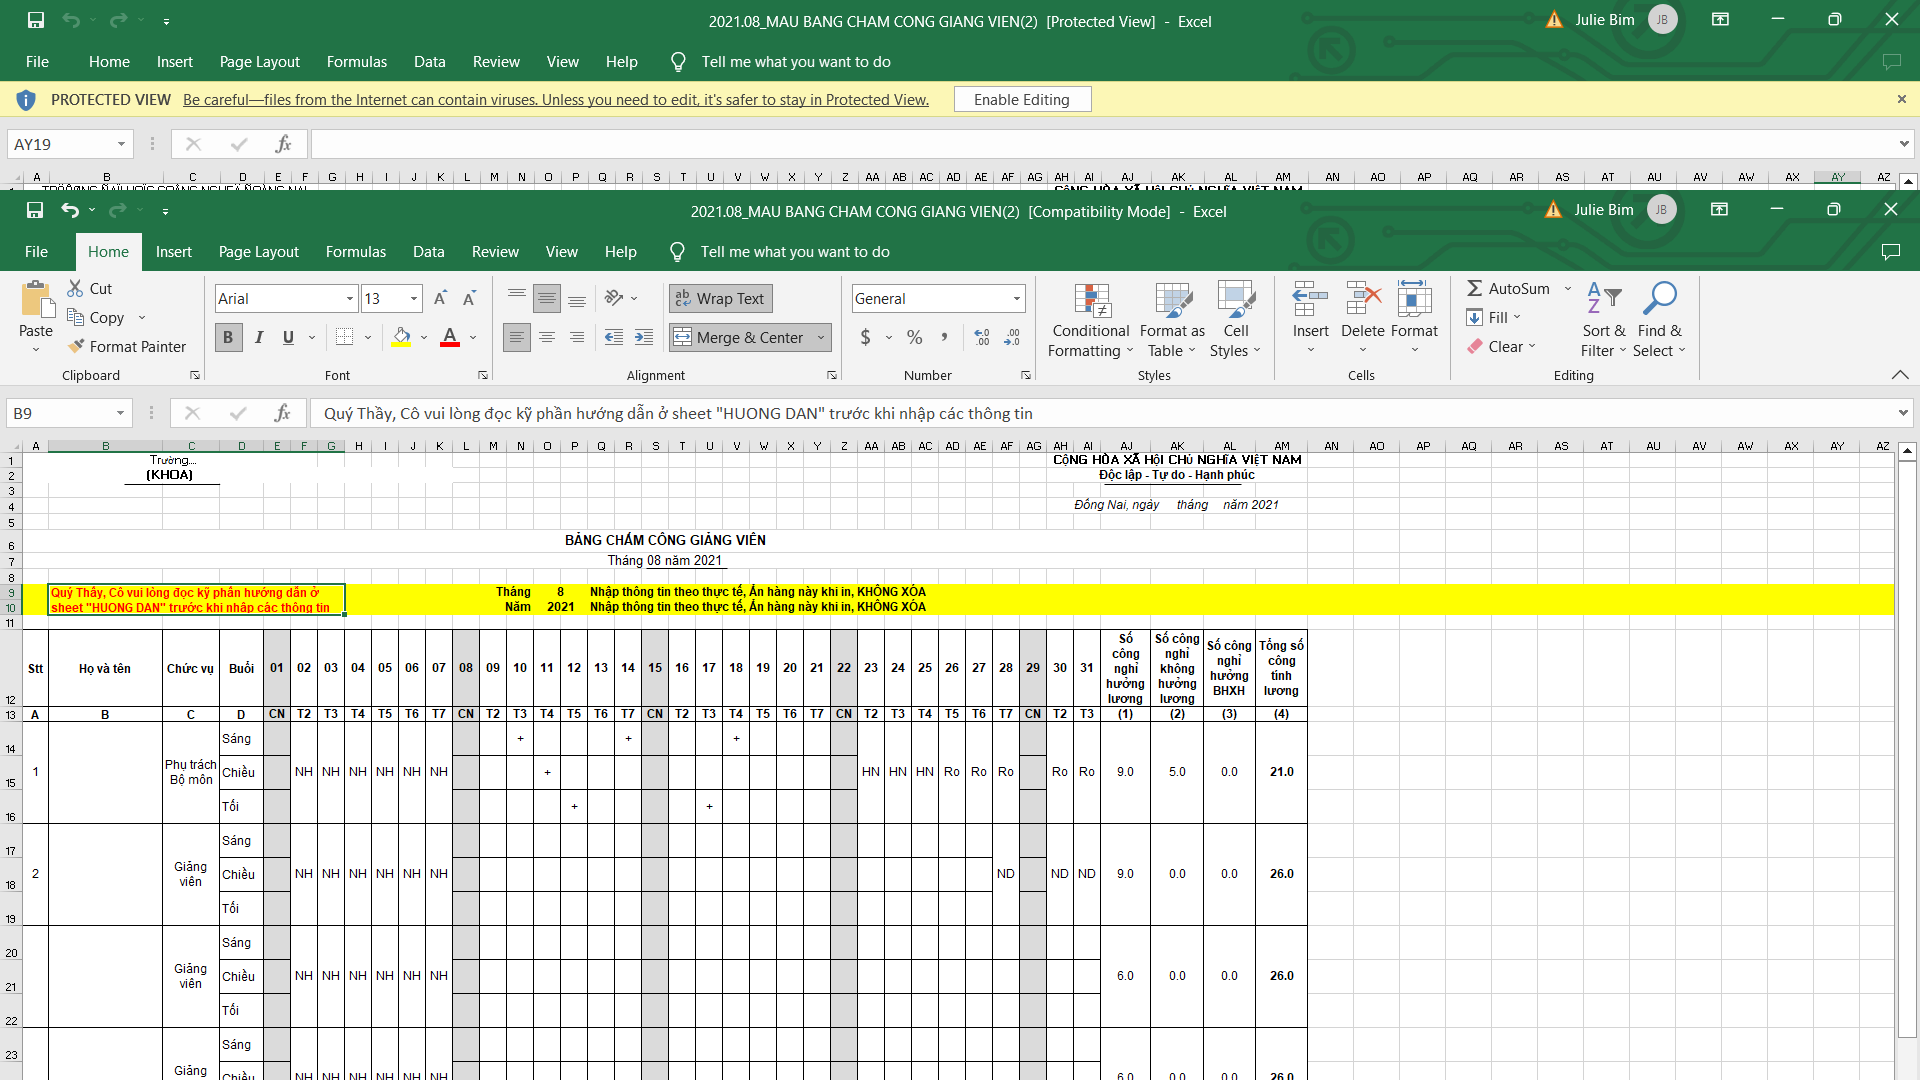The width and height of the screenshot is (1920, 1080).
Task: Toggle Wrap Text option
Action: pyautogui.click(x=720, y=298)
